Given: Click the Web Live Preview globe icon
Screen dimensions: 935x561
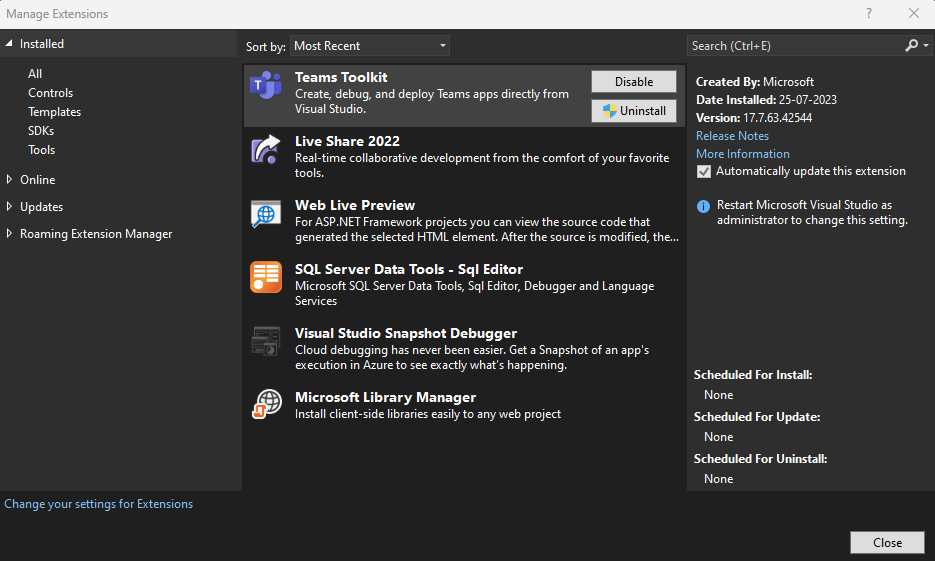Looking at the screenshot, I should (266, 214).
